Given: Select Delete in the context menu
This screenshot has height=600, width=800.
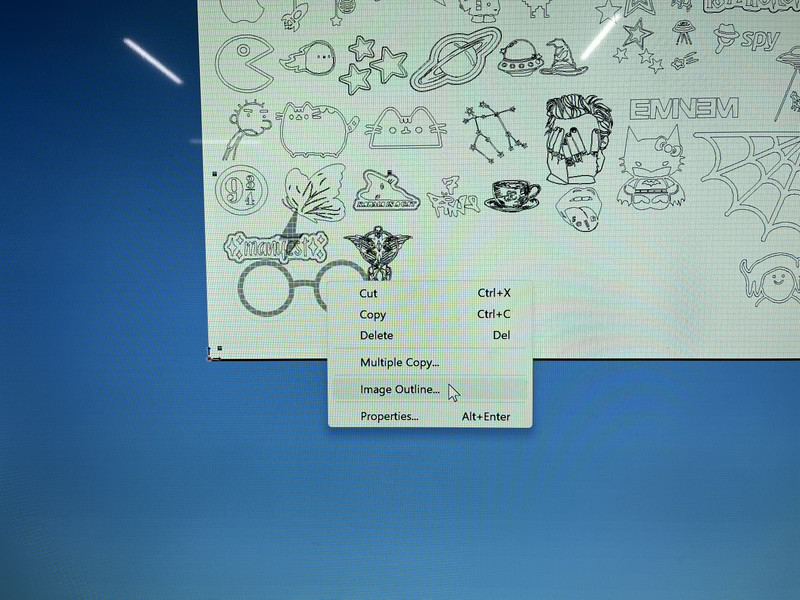Looking at the screenshot, I should pyautogui.click(x=429, y=335).
